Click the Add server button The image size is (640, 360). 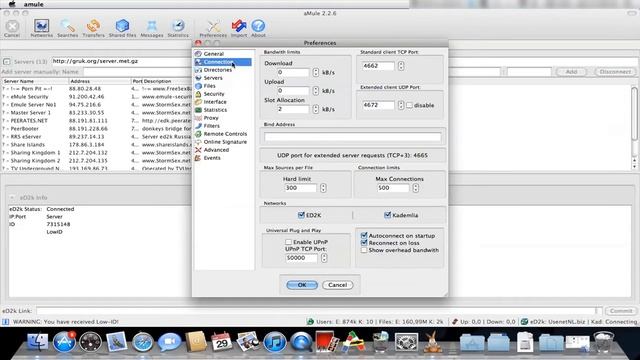[571, 72]
